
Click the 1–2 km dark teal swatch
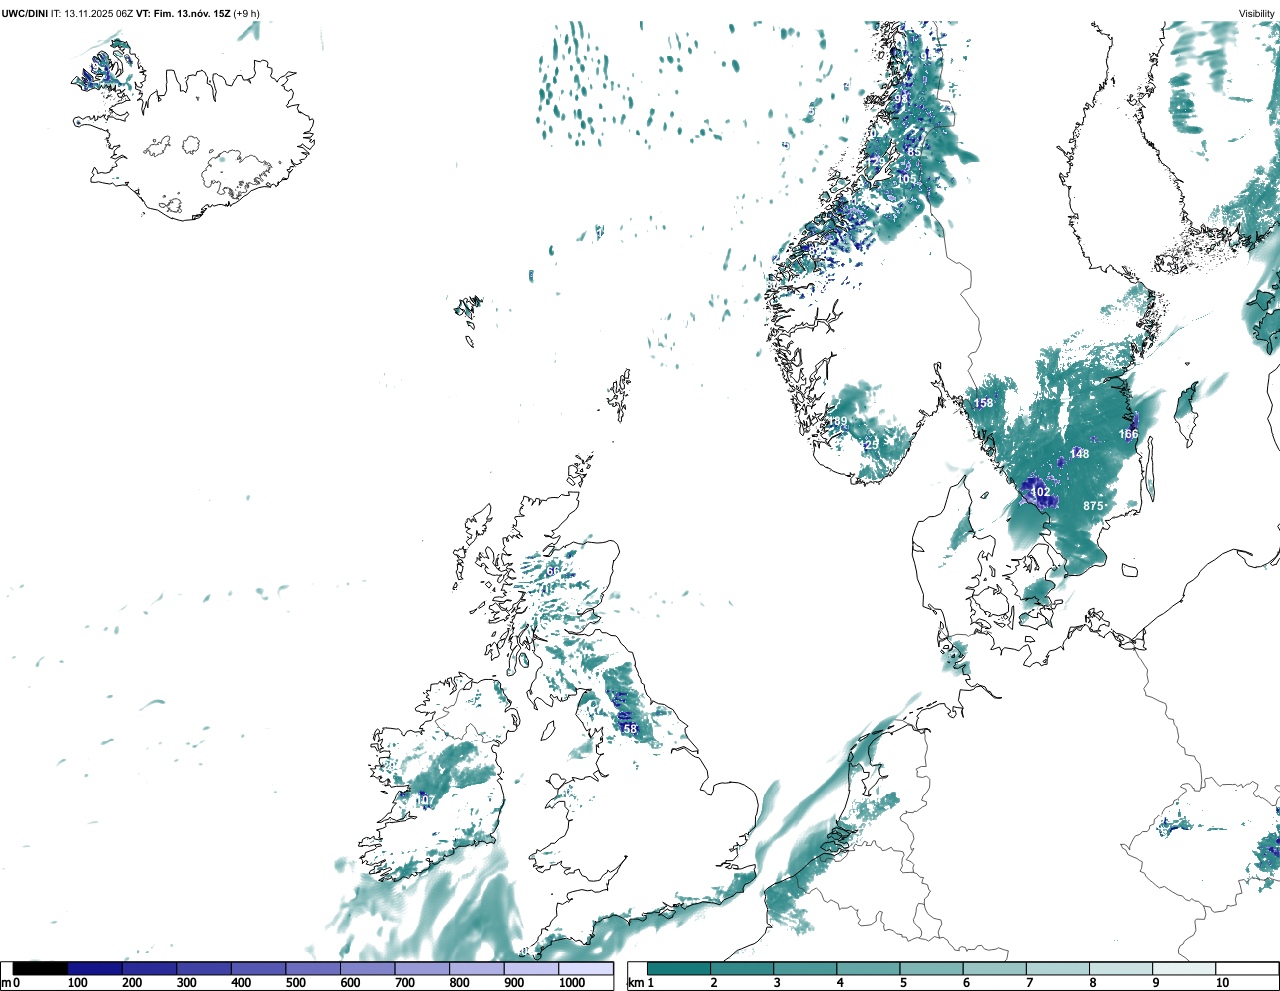(x=679, y=968)
